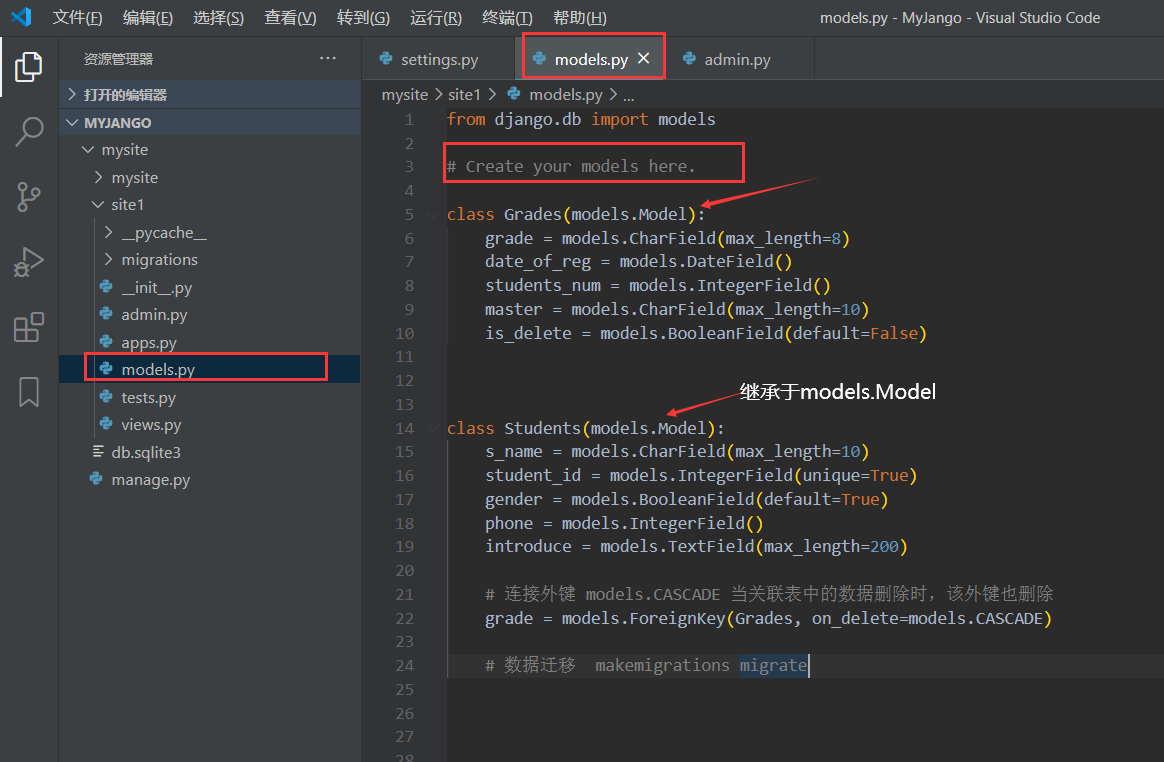This screenshot has width=1164, height=762.
Task: Click models.py in the breadcrumb path
Action: coord(566,94)
